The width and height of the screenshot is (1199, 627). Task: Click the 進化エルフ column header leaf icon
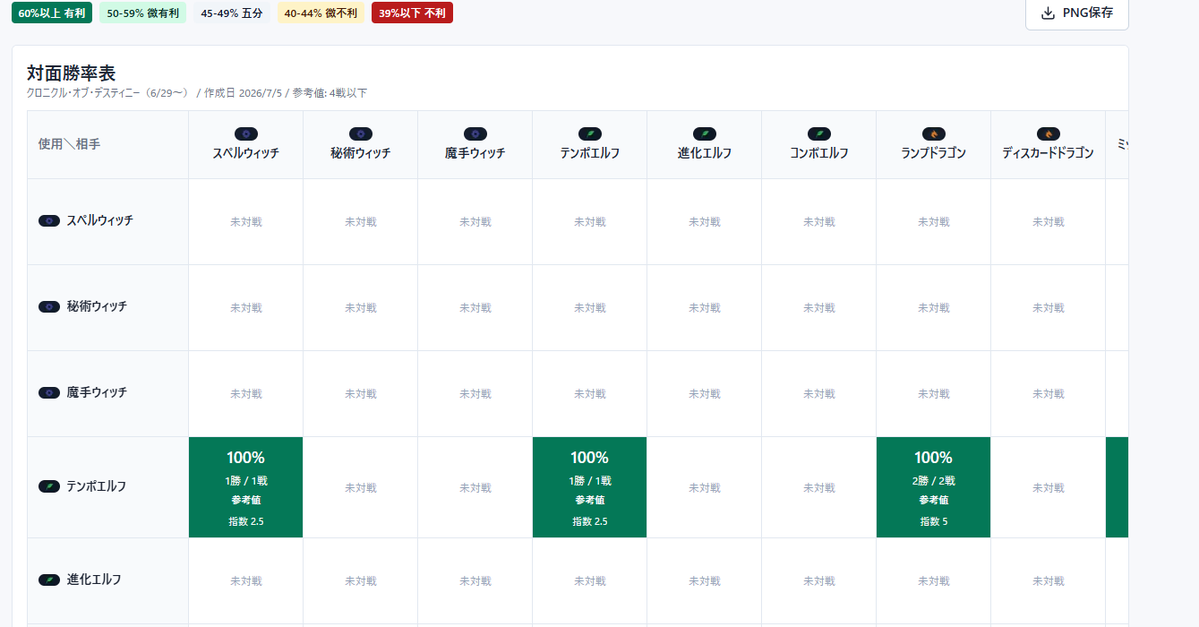coord(704,134)
